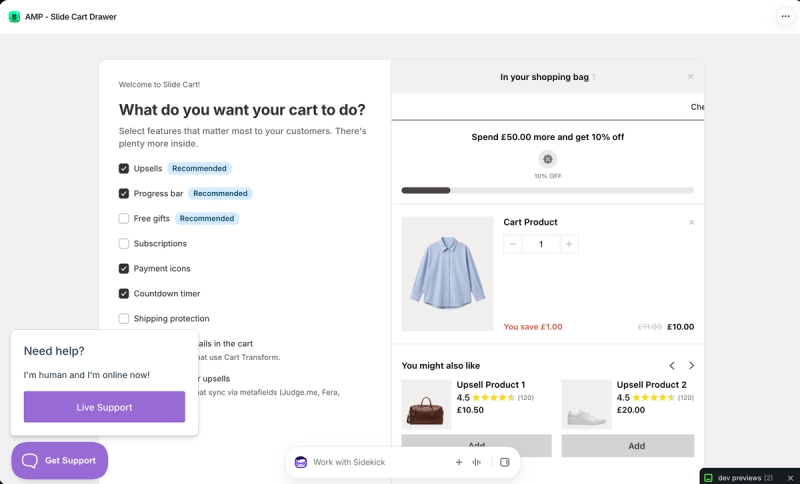Remove Cart Product with its X icon
Screen dimensions: 800x484
coord(691,222)
